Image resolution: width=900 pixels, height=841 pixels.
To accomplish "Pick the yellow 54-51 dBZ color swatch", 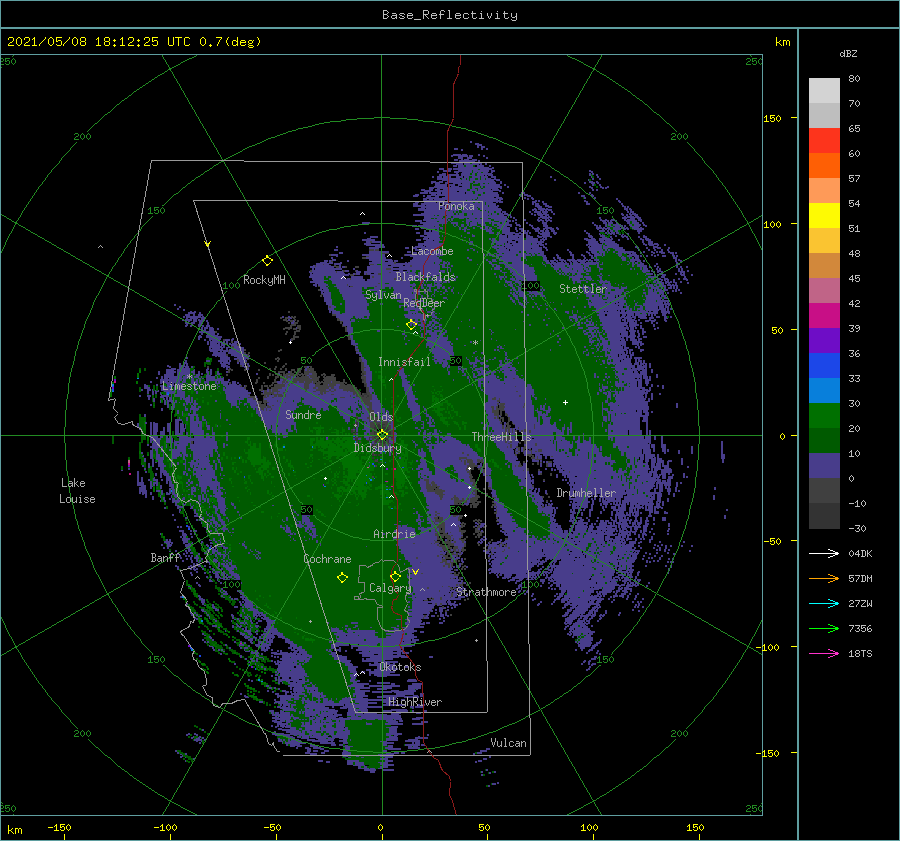I will 824,215.
